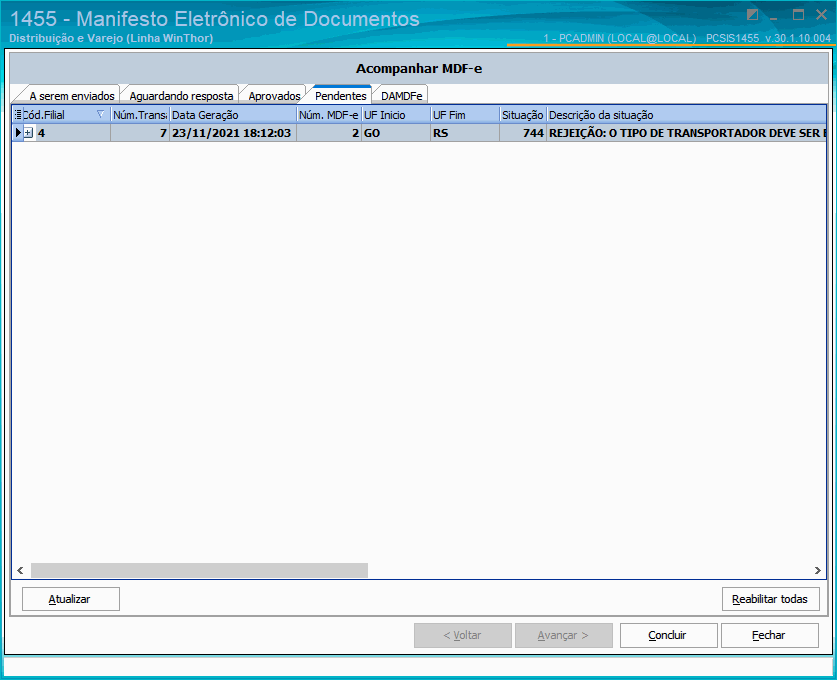Click Fechar button
The height and width of the screenshot is (680, 837).
[x=769, y=635]
